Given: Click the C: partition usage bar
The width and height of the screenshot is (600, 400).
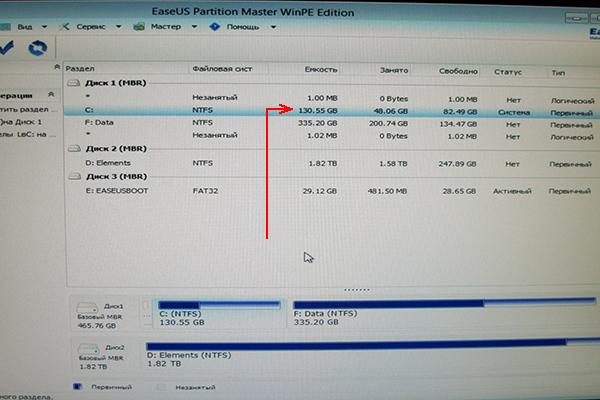Looking at the screenshot, I should [219, 305].
